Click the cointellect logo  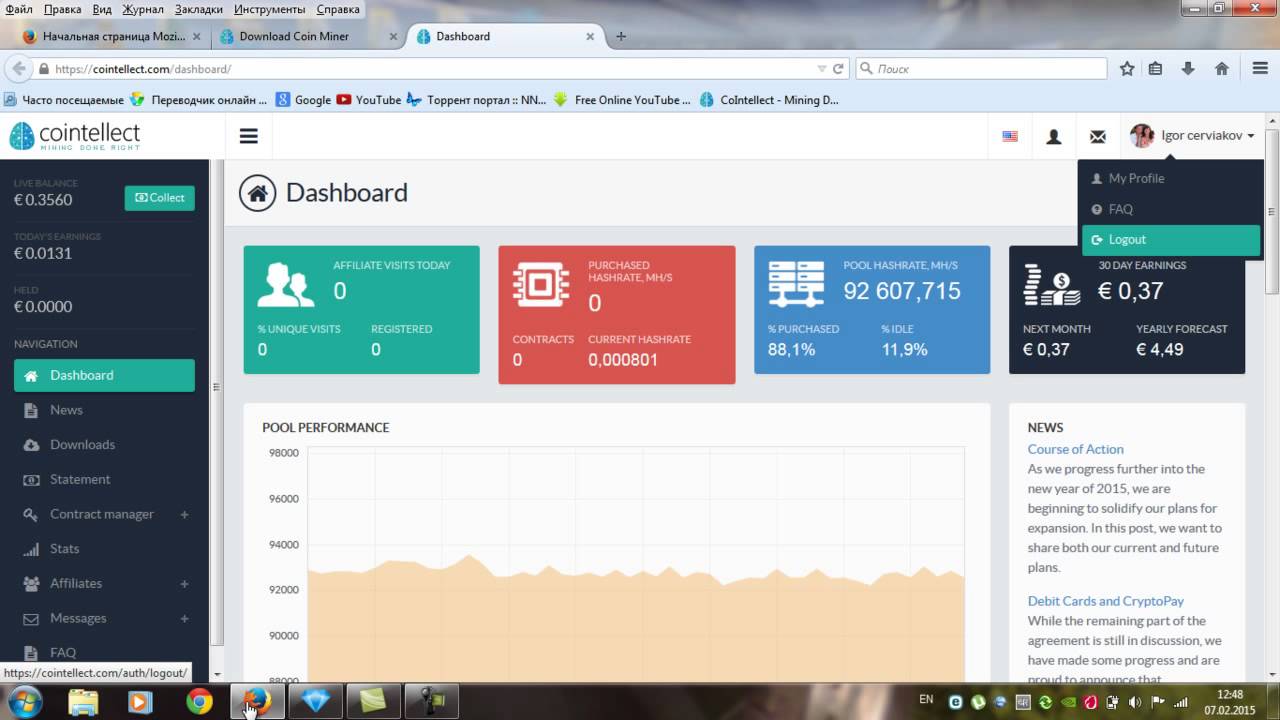tap(75, 136)
